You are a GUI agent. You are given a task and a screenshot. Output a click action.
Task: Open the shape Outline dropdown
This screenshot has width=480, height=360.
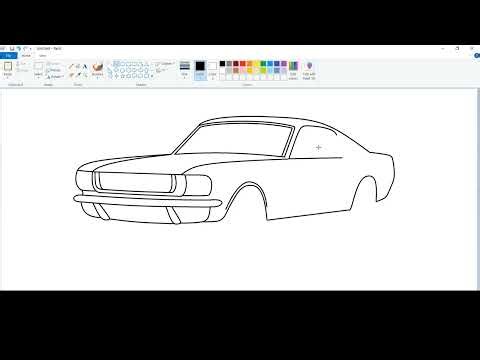click(165, 63)
